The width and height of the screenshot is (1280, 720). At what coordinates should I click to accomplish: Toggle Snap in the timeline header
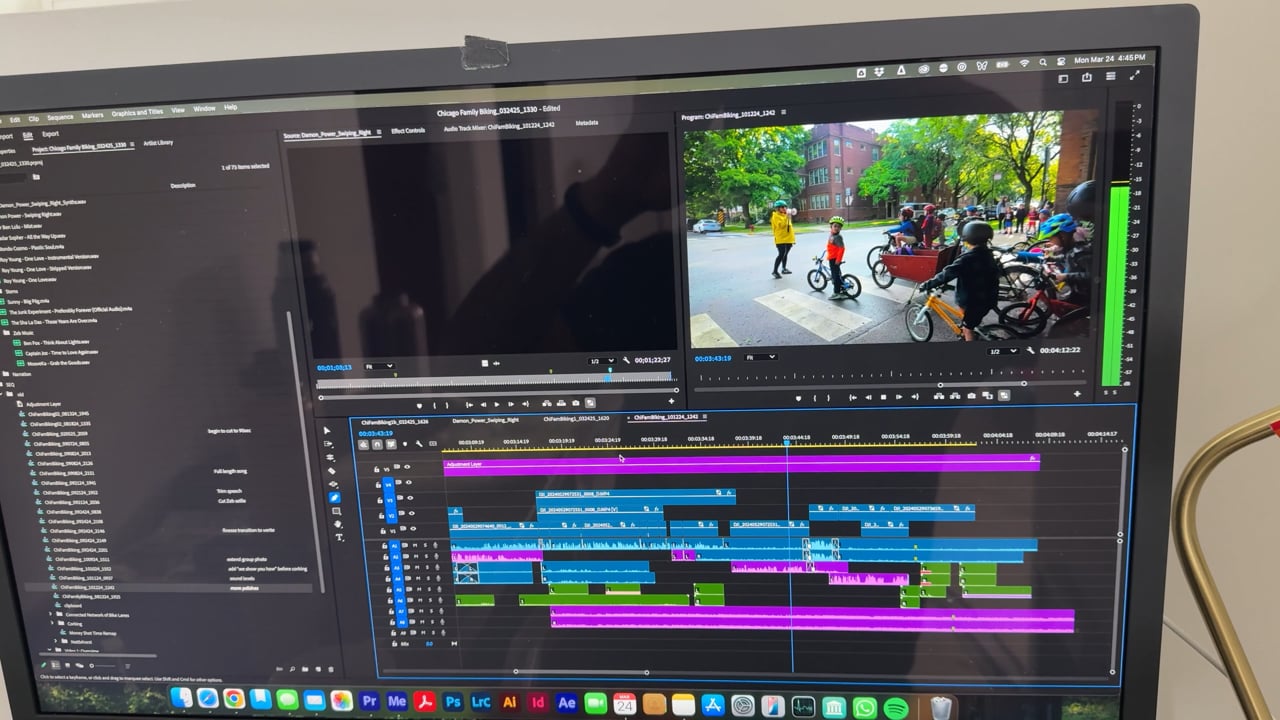coord(377,444)
